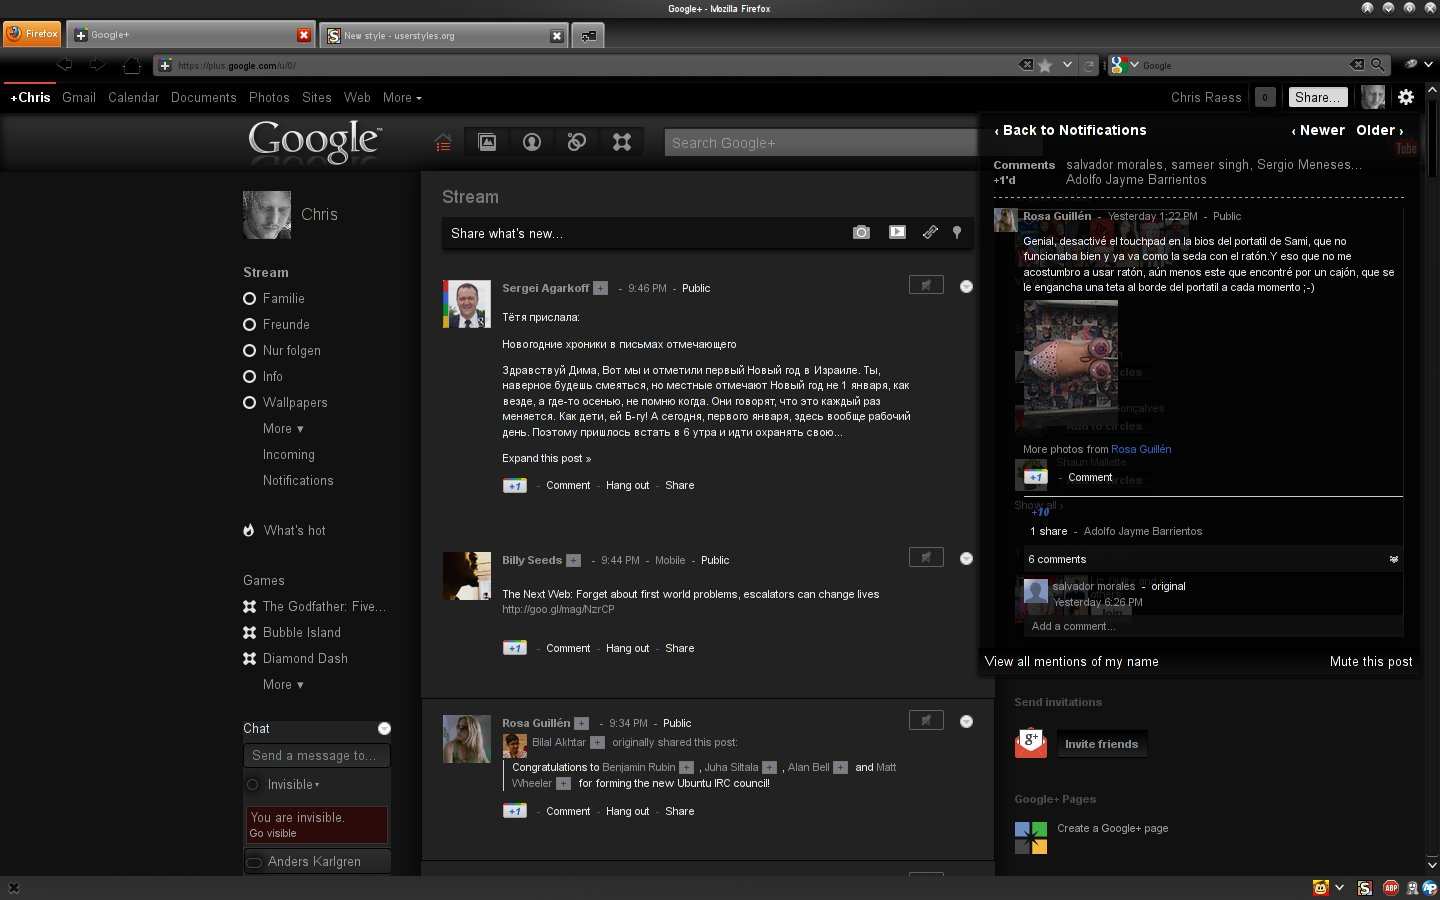Add a link with the chain icon

[930, 232]
